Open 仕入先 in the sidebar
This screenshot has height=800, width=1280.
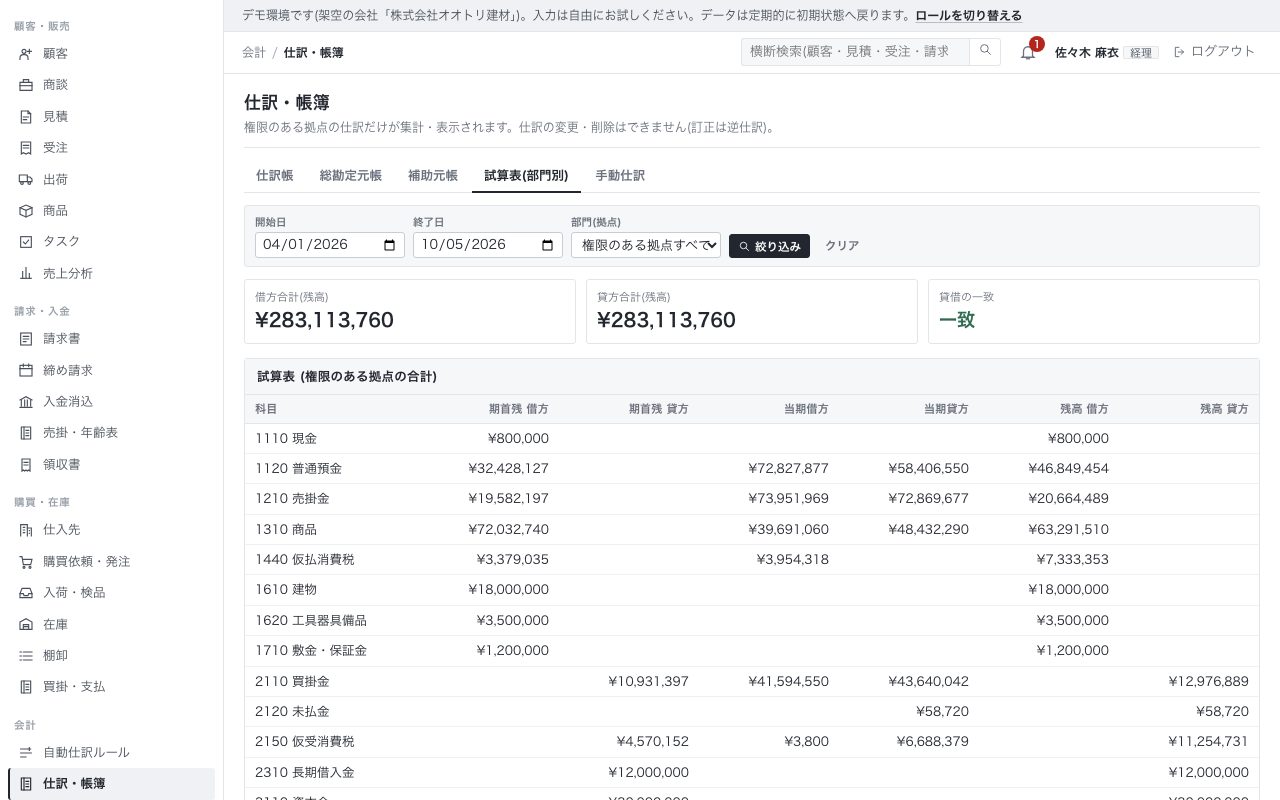point(111,530)
